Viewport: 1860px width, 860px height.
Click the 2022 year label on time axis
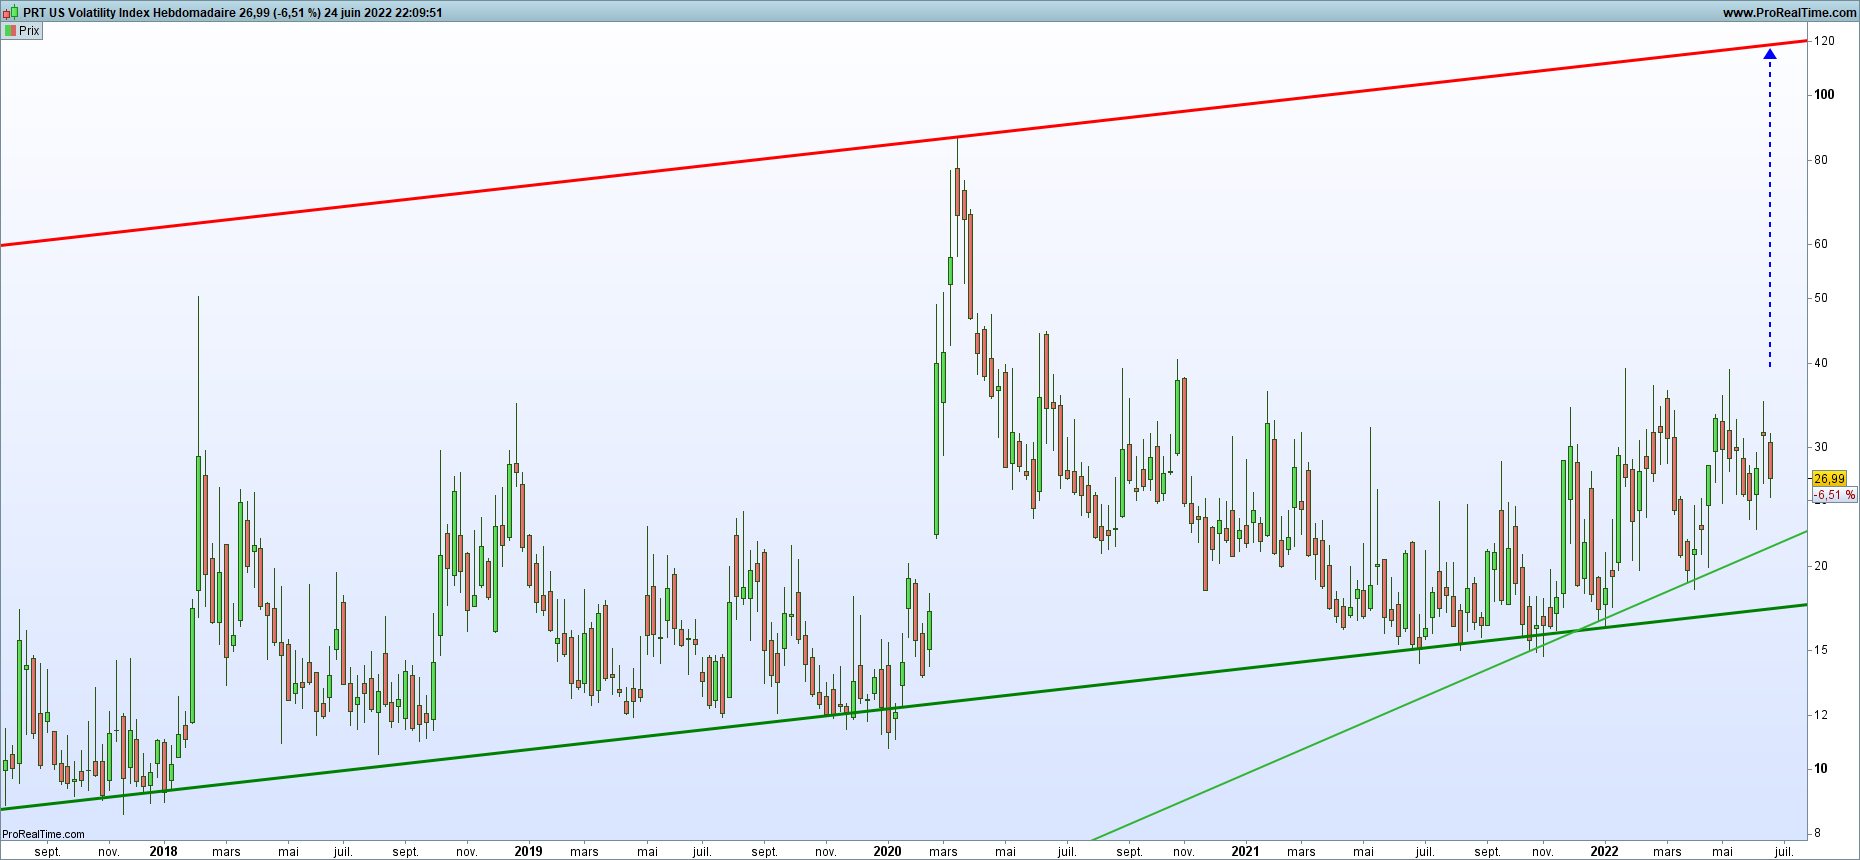(x=1604, y=852)
